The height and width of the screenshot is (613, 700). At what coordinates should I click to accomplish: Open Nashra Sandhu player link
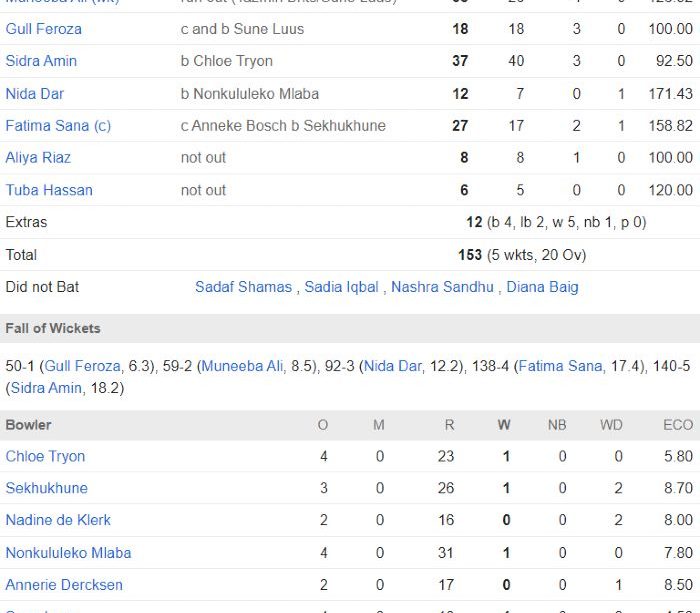pyautogui.click(x=442, y=287)
